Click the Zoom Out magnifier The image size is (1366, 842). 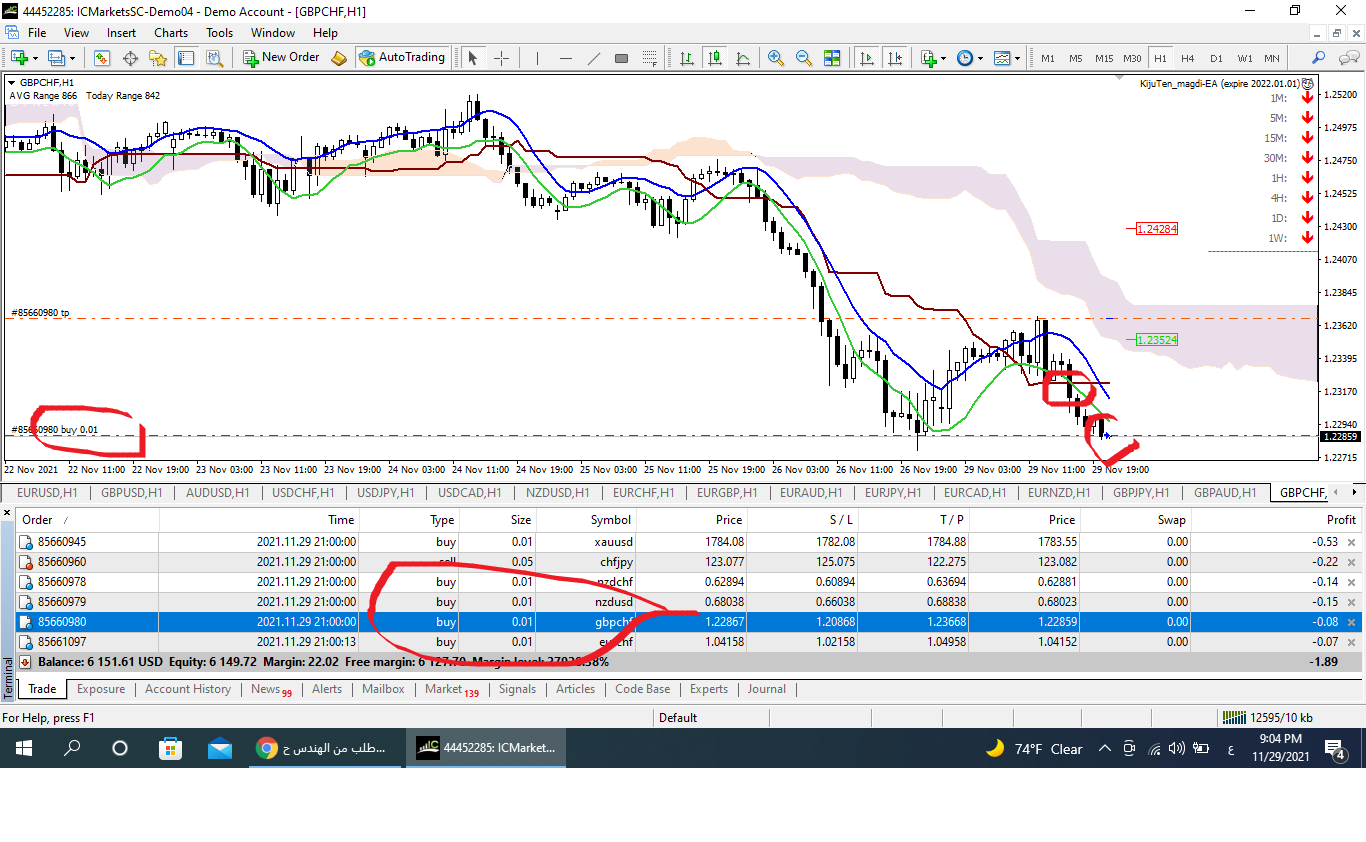click(x=803, y=58)
